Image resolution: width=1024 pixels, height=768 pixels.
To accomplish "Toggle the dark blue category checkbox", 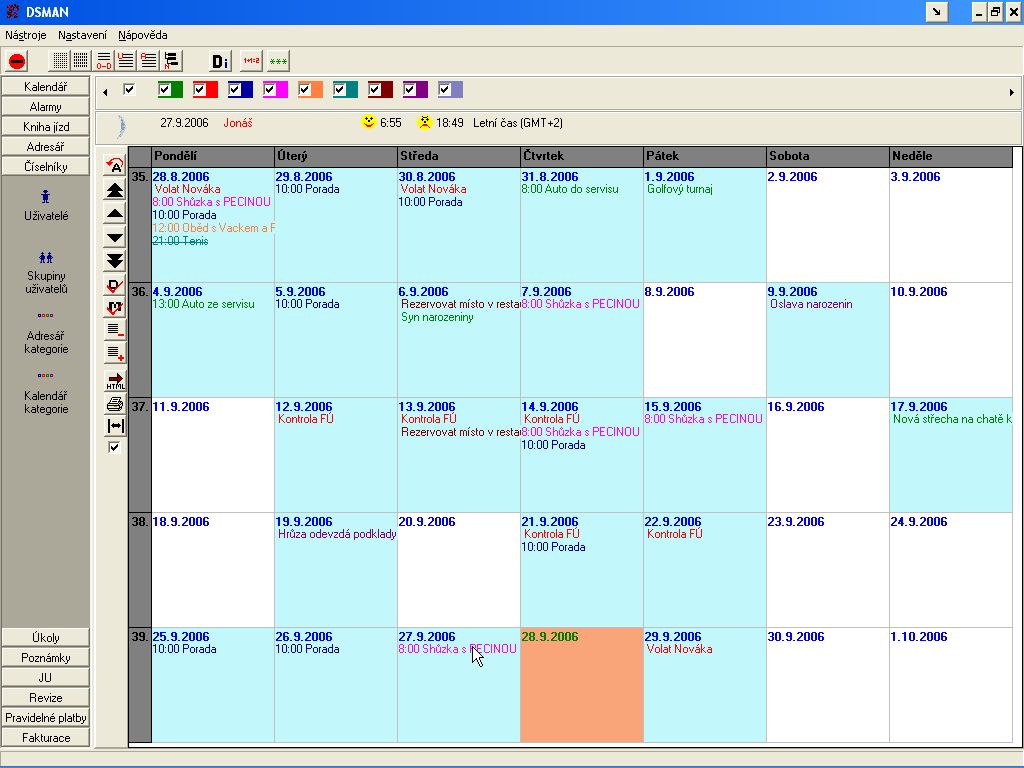I will (x=234, y=89).
